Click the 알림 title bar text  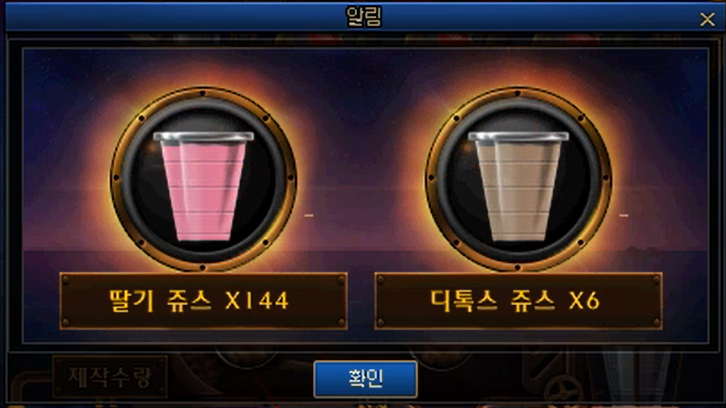(363, 17)
